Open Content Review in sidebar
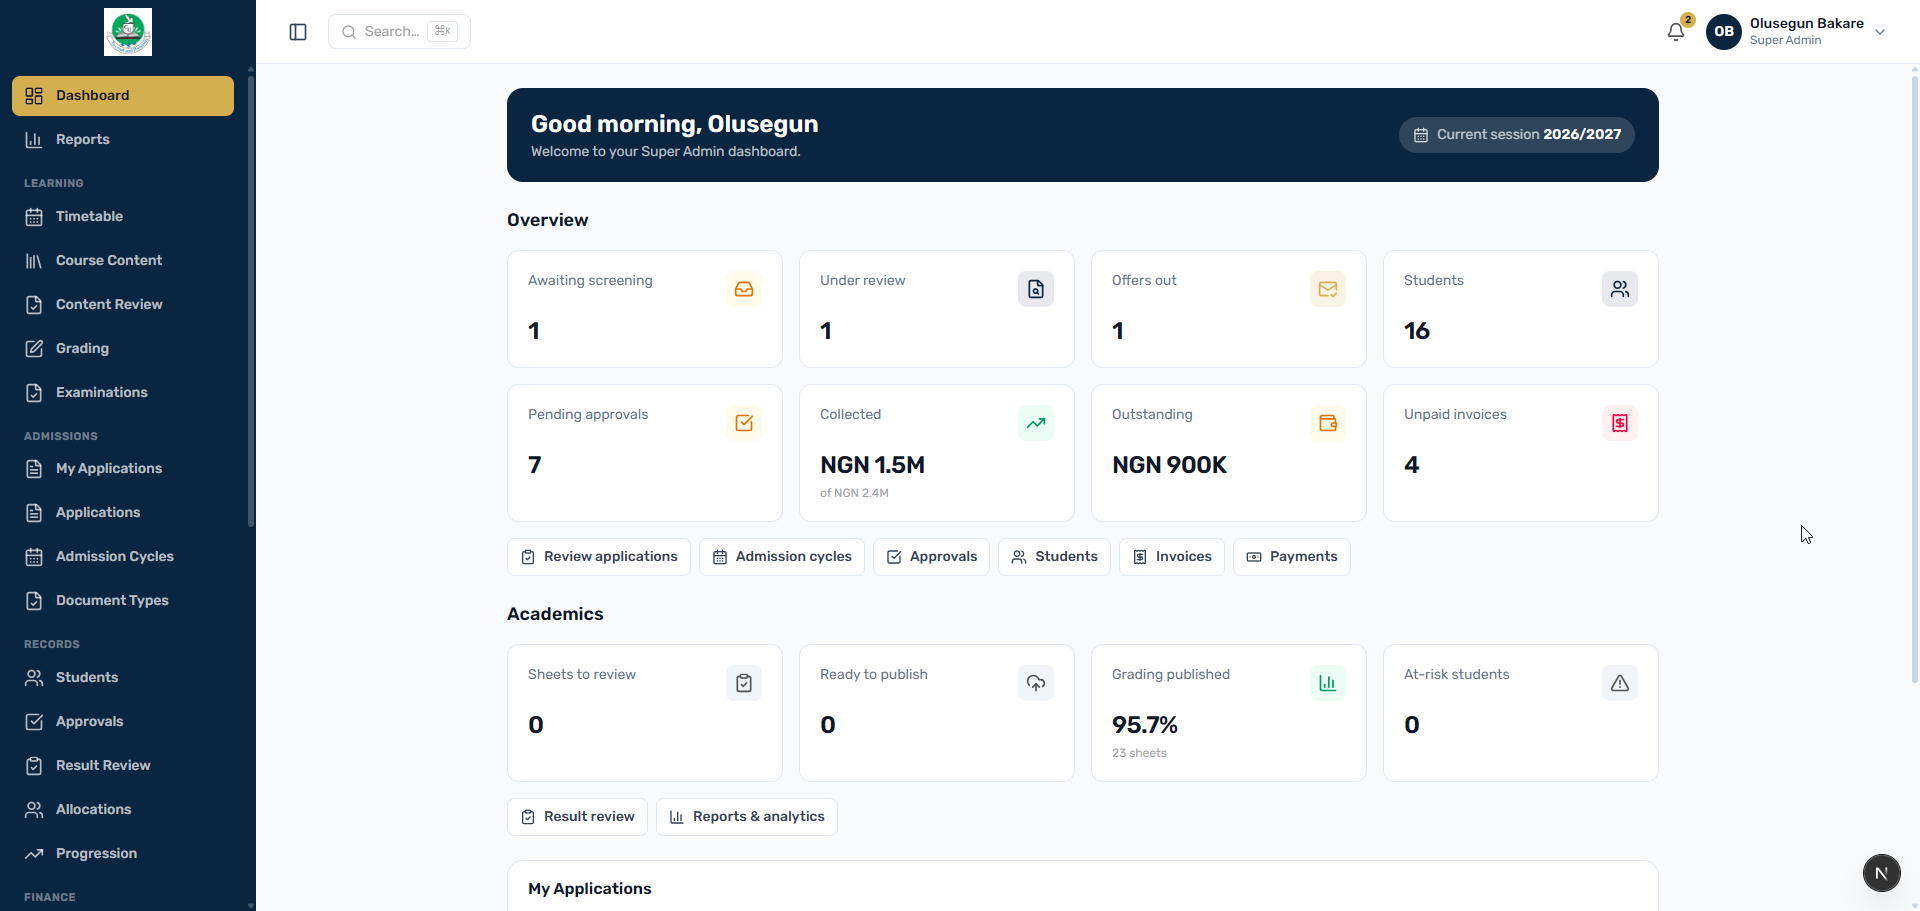1920x911 pixels. pos(123,305)
